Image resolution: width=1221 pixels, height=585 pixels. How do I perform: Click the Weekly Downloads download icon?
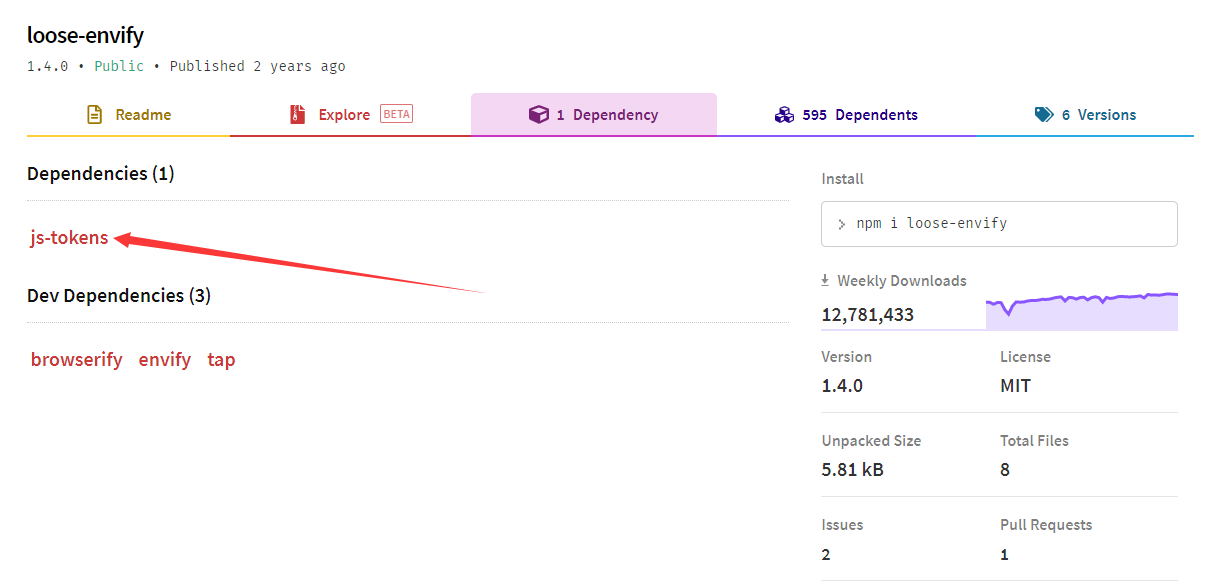826,281
